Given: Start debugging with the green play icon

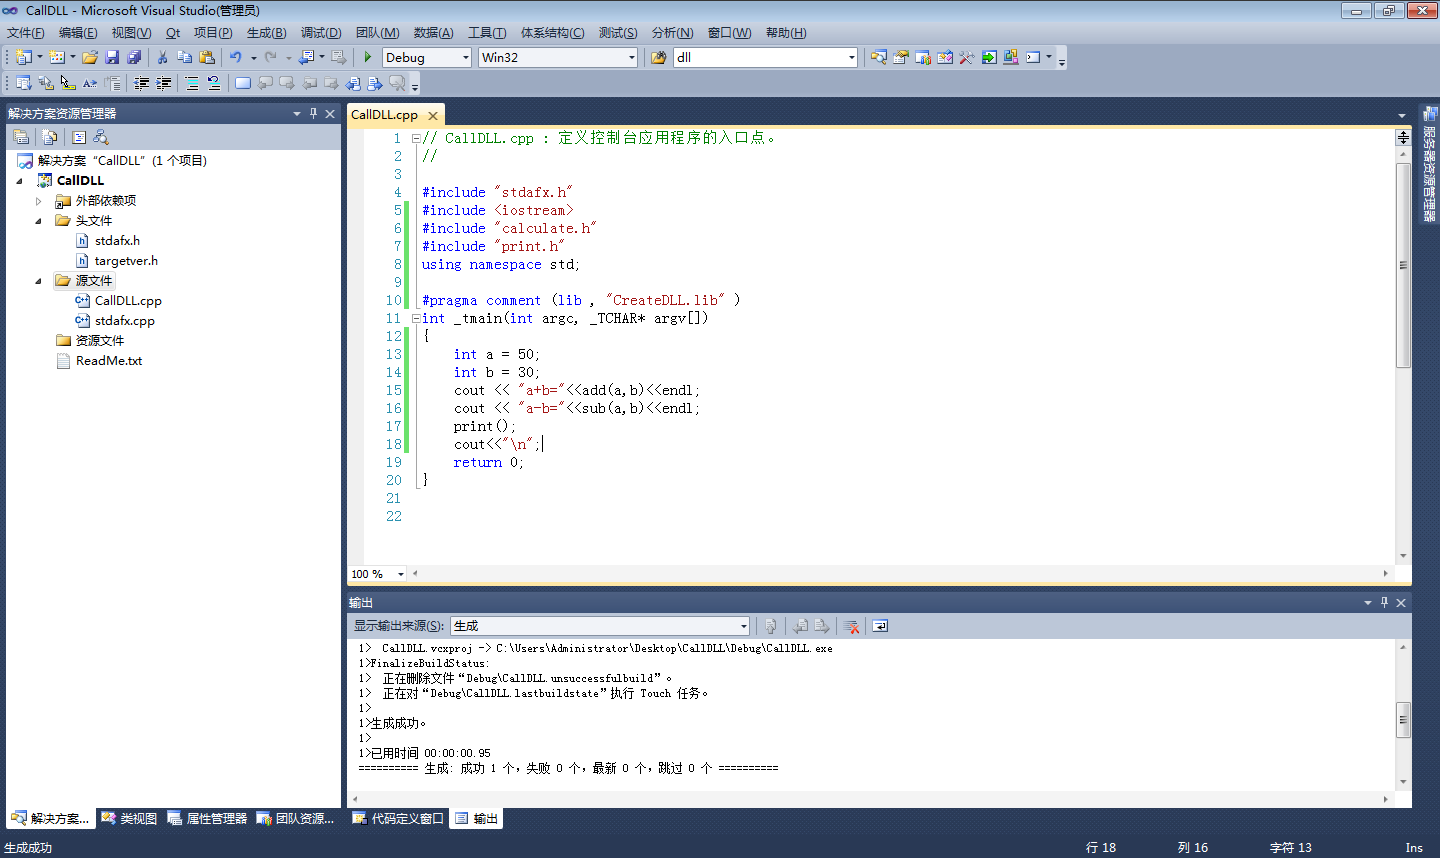Looking at the screenshot, I should (368, 57).
